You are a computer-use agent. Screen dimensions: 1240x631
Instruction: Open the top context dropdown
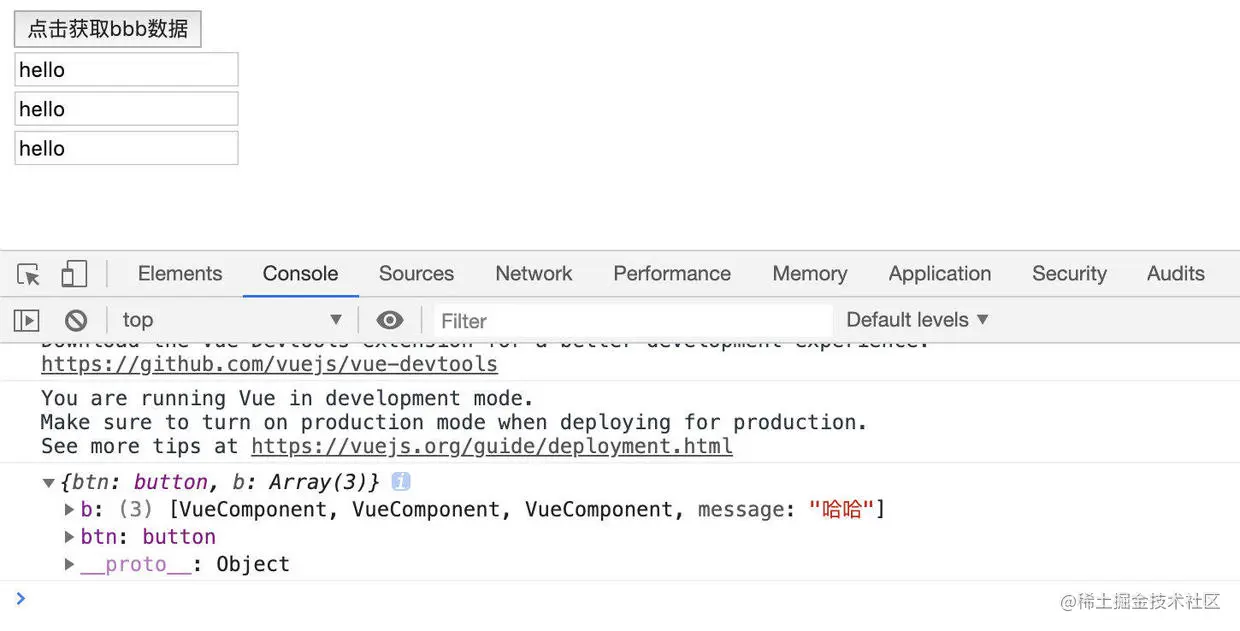[231, 320]
